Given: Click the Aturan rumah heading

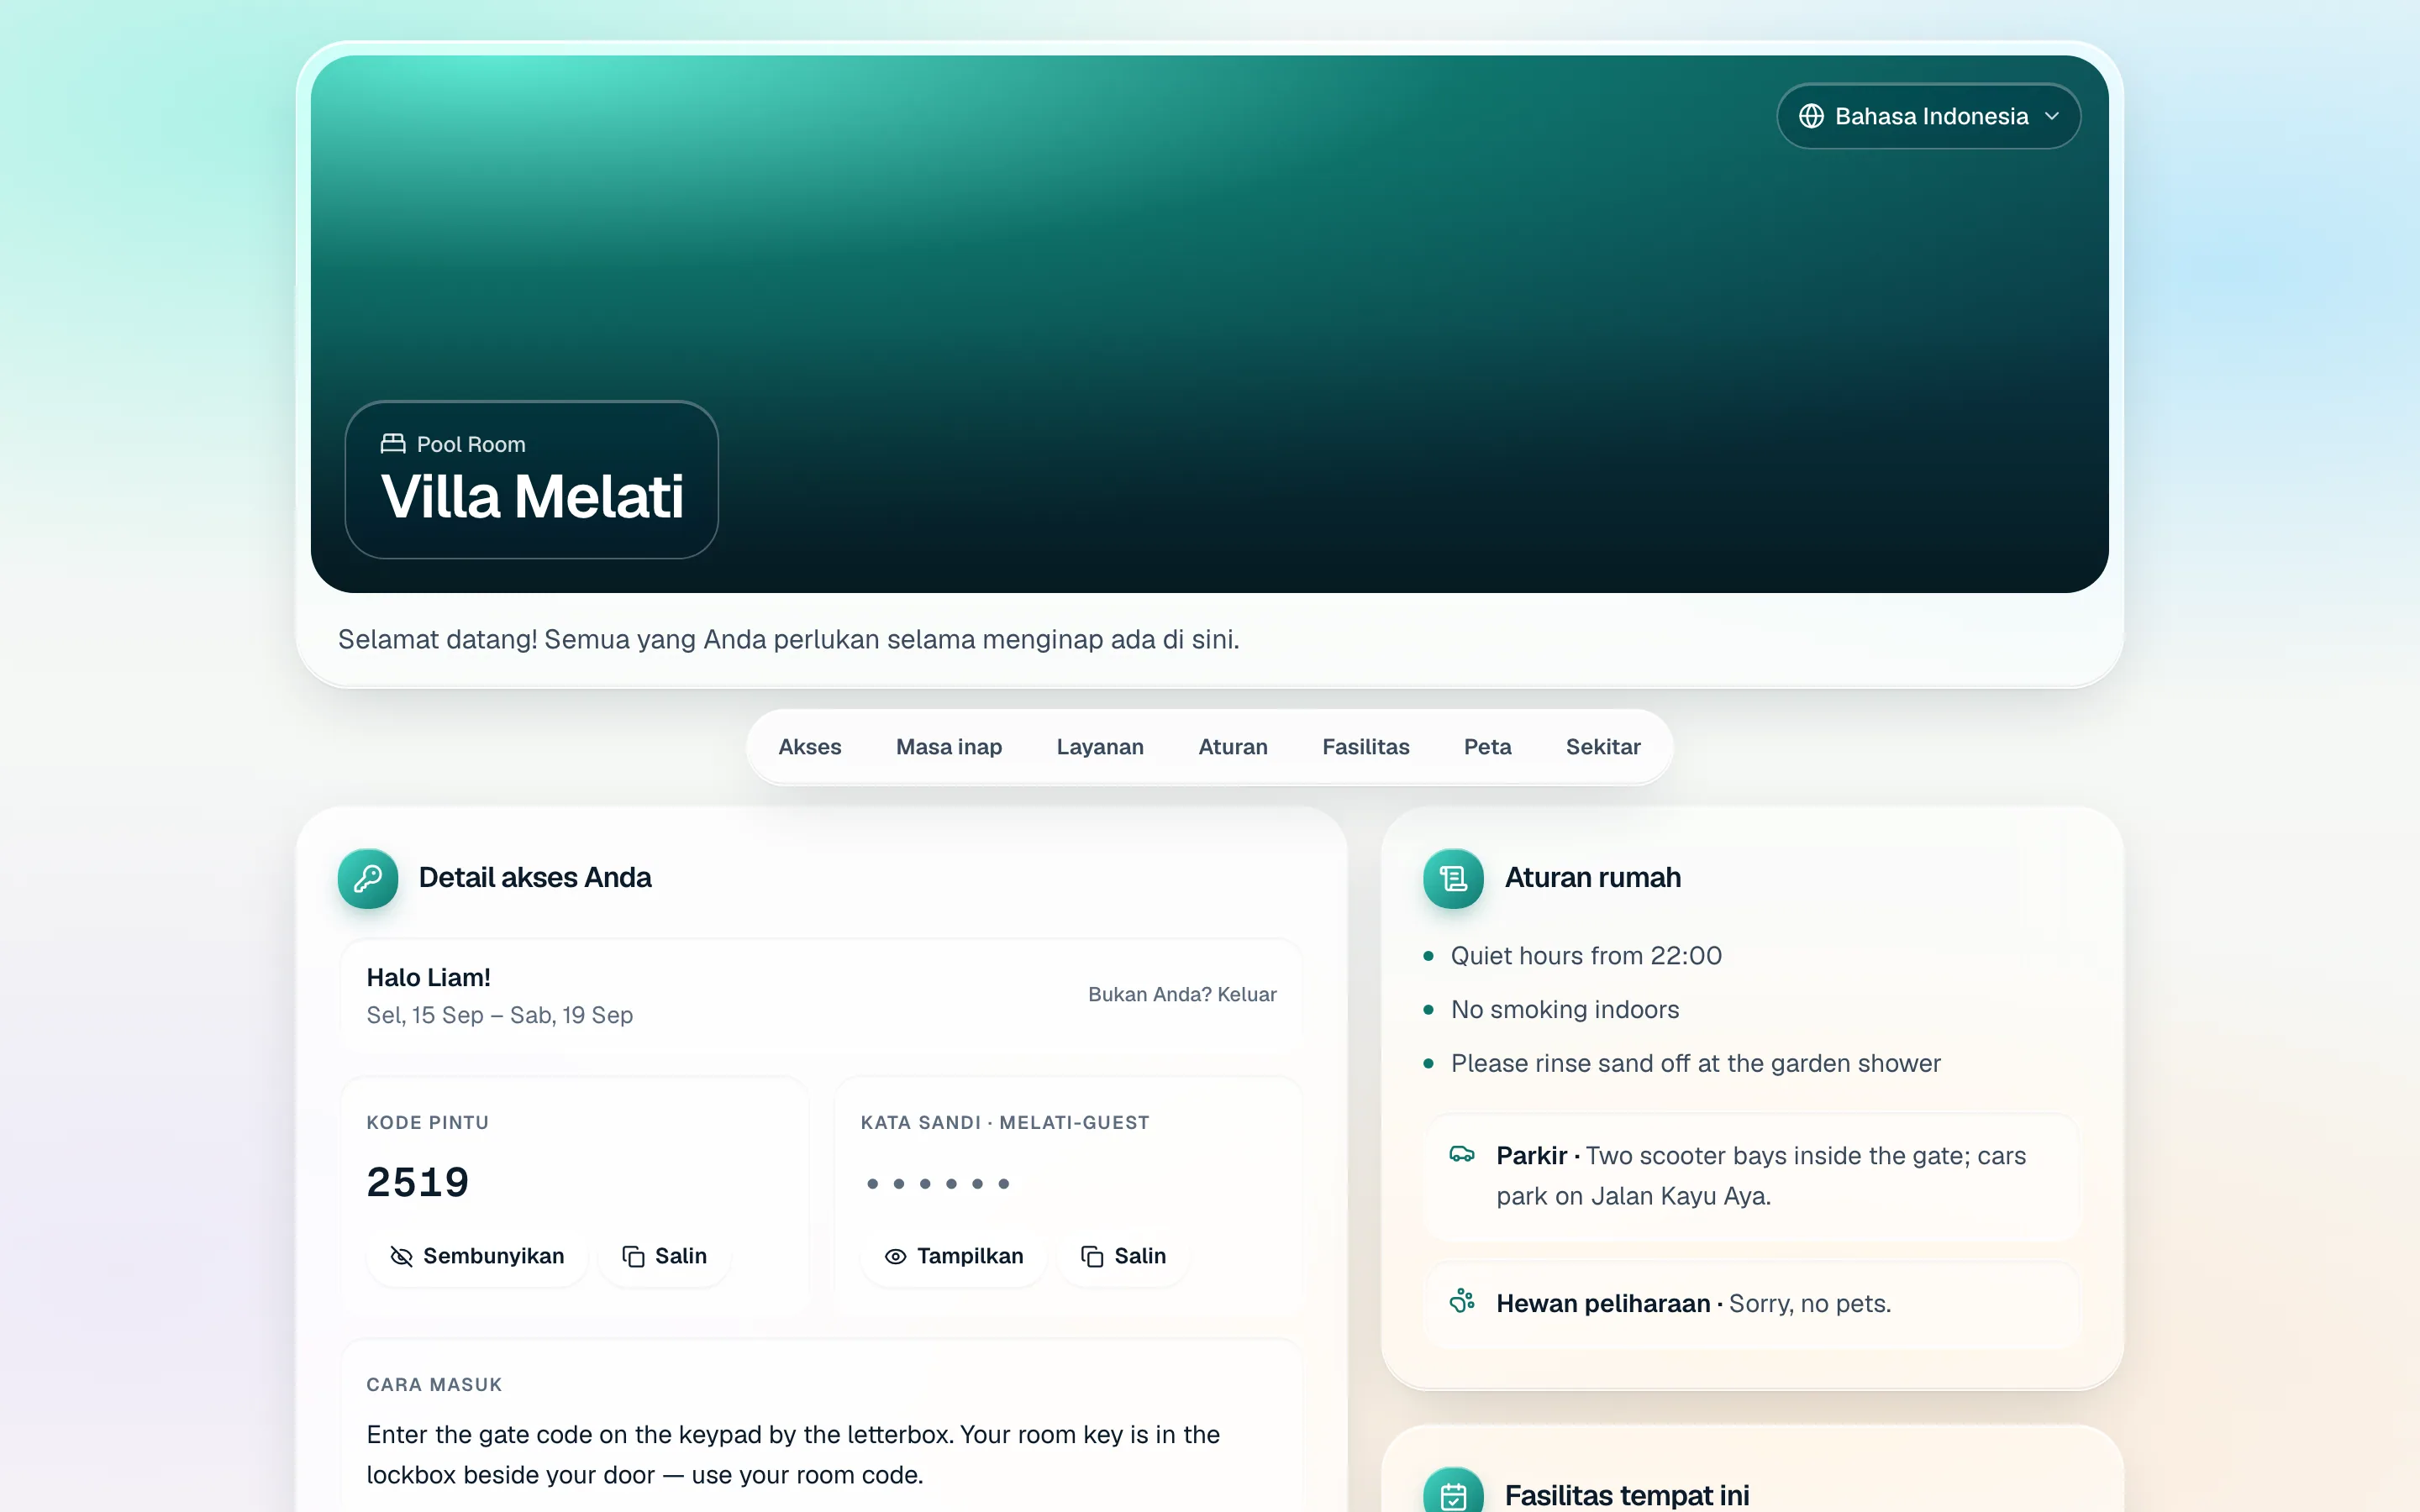Looking at the screenshot, I should [1593, 878].
